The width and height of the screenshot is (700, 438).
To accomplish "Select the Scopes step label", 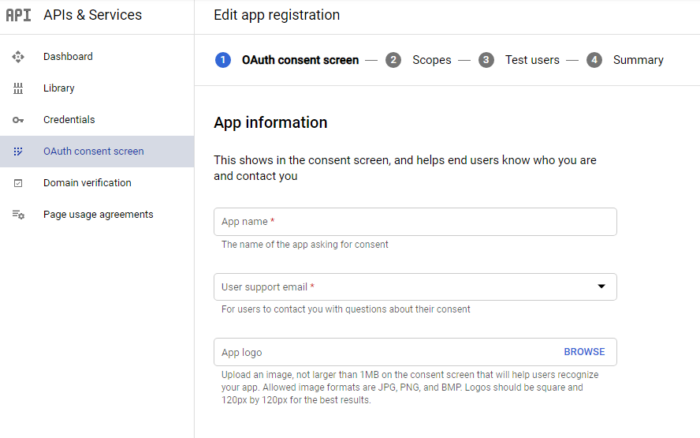I will pyautogui.click(x=432, y=60).
